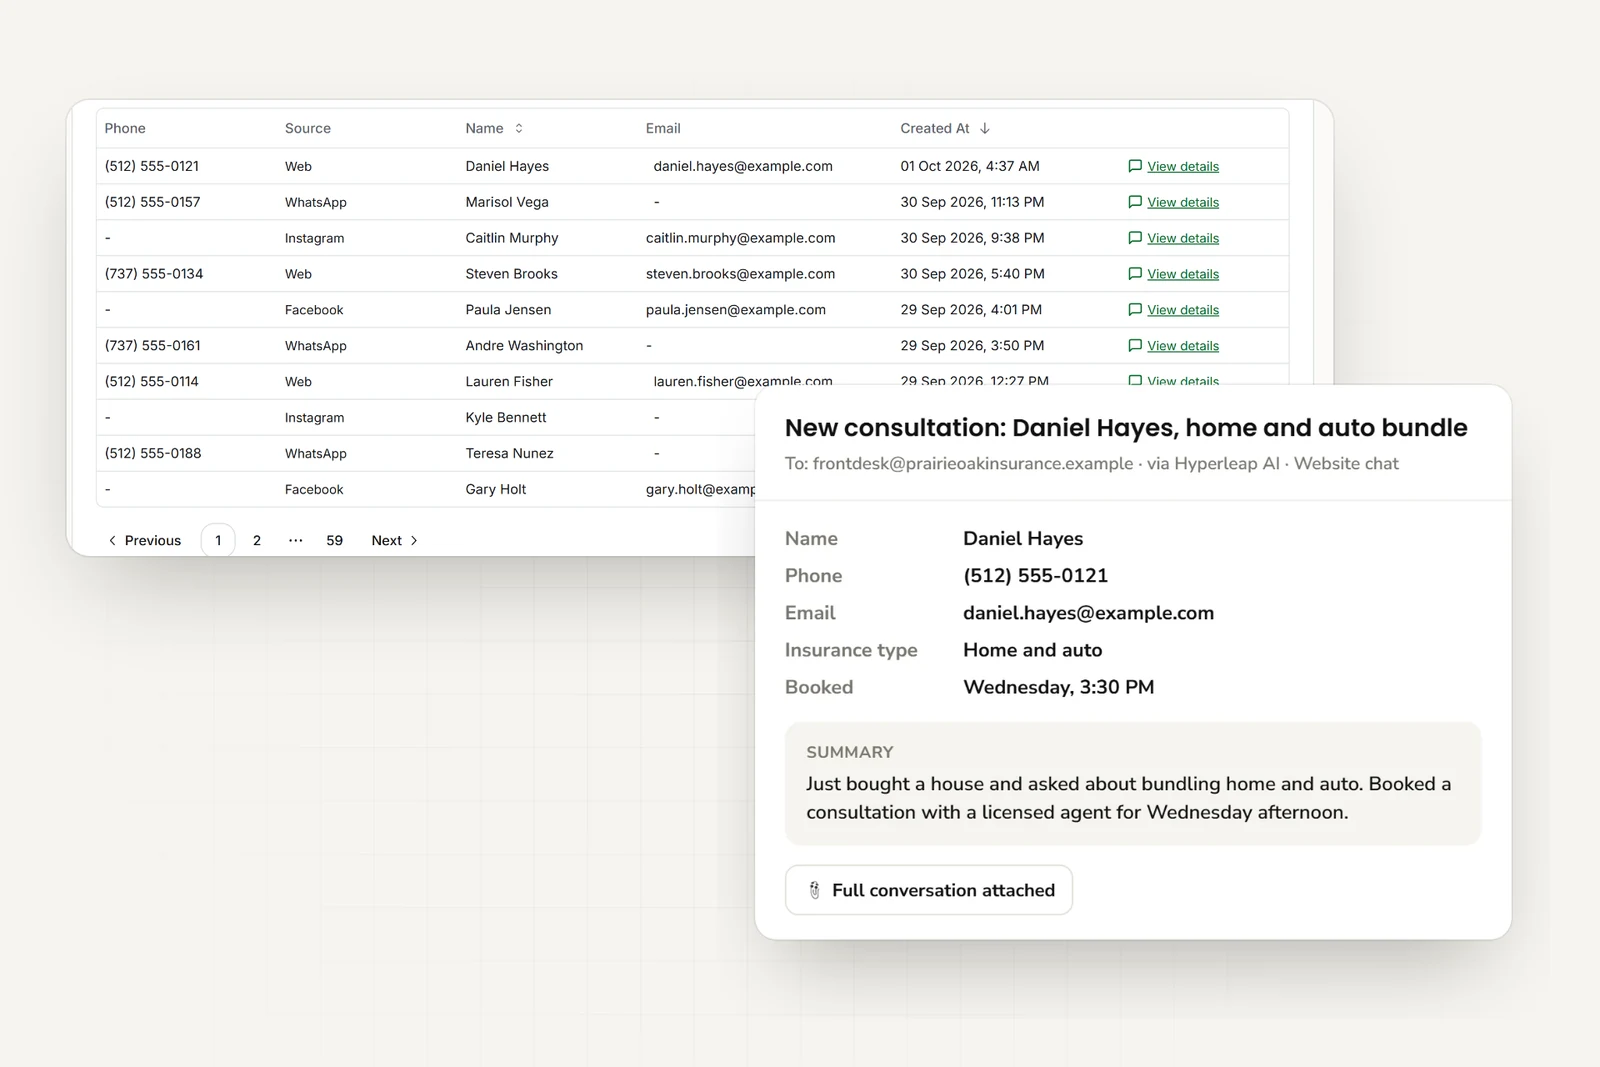Viewport: 1600px width, 1067px height.
Task: Expand the pagination ellipsis
Action: [x=296, y=540]
